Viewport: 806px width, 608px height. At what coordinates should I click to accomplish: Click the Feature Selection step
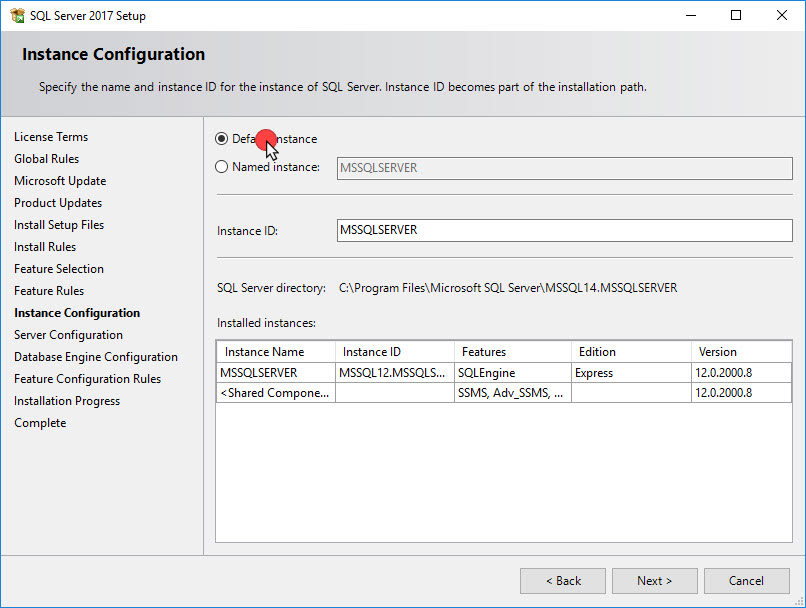point(59,269)
